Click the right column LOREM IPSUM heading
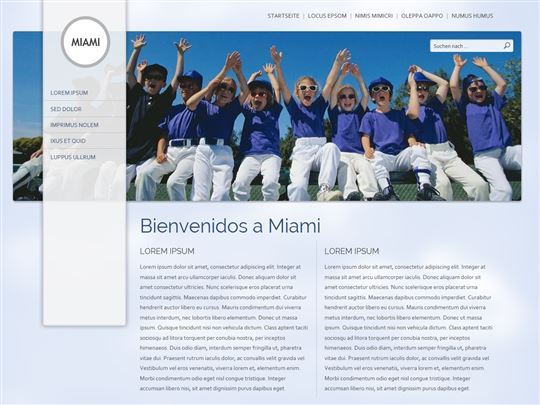The image size is (540, 405). 352,251
